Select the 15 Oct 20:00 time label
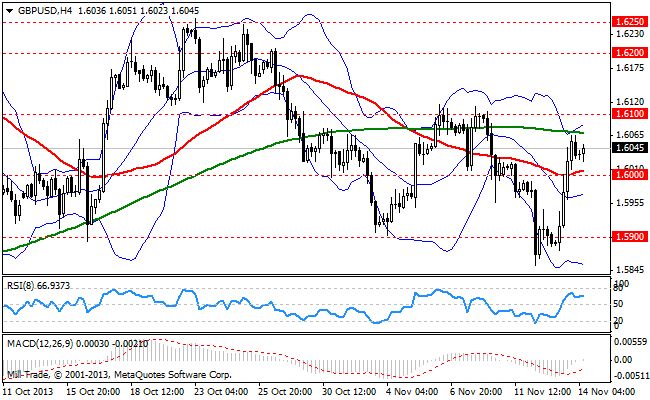The width and height of the screenshot is (650, 400). click(92, 392)
